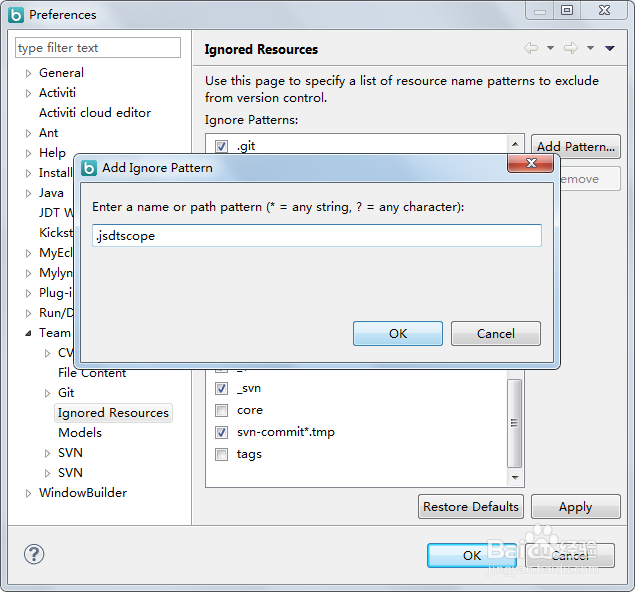
Task: Expand the Mylyn tree node
Action: (28, 273)
